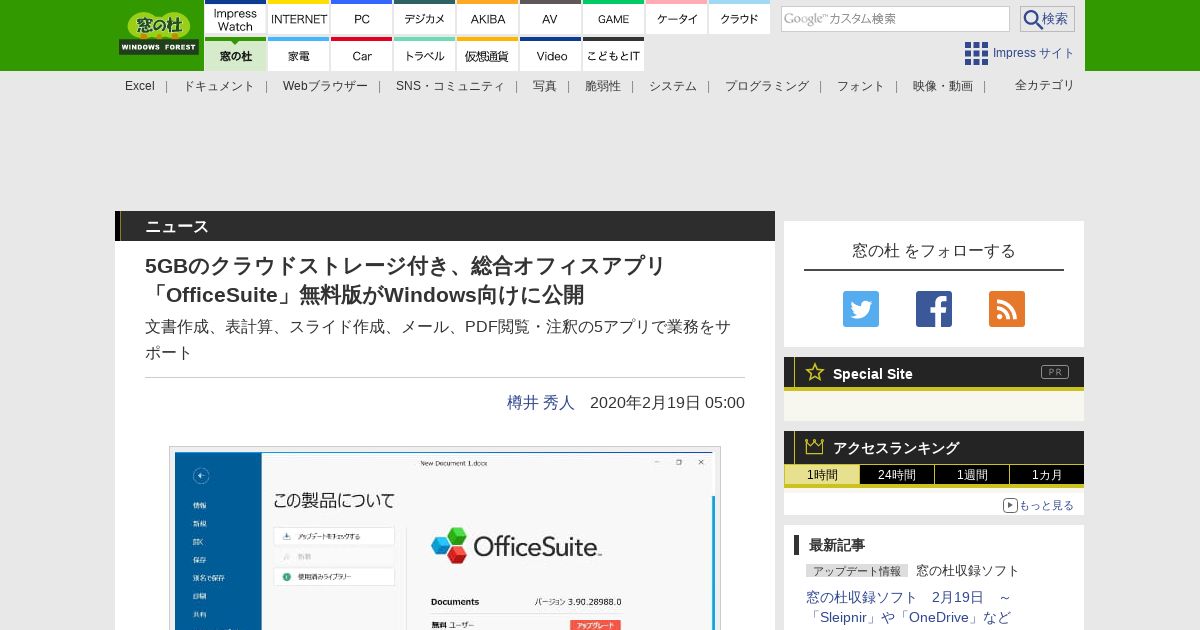The width and height of the screenshot is (1200, 630).
Task: Show 全カテゴリ list
Action: [1045, 85]
